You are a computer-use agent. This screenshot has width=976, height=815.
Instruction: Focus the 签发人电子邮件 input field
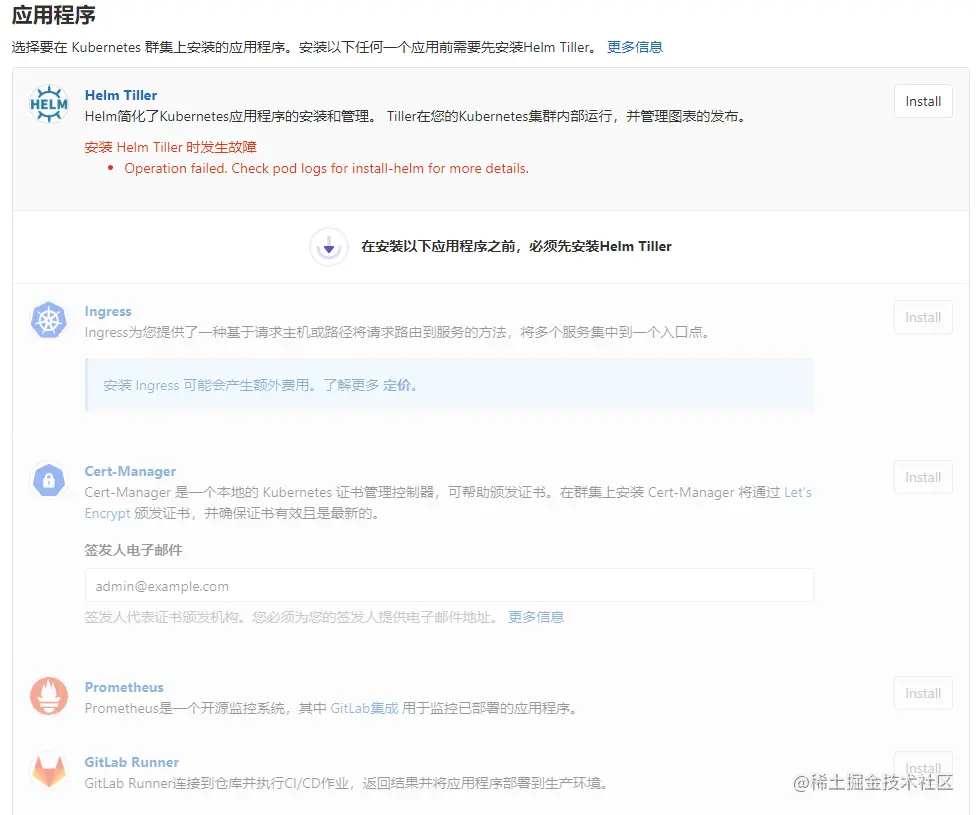pyautogui.click(x=449, y=585)
